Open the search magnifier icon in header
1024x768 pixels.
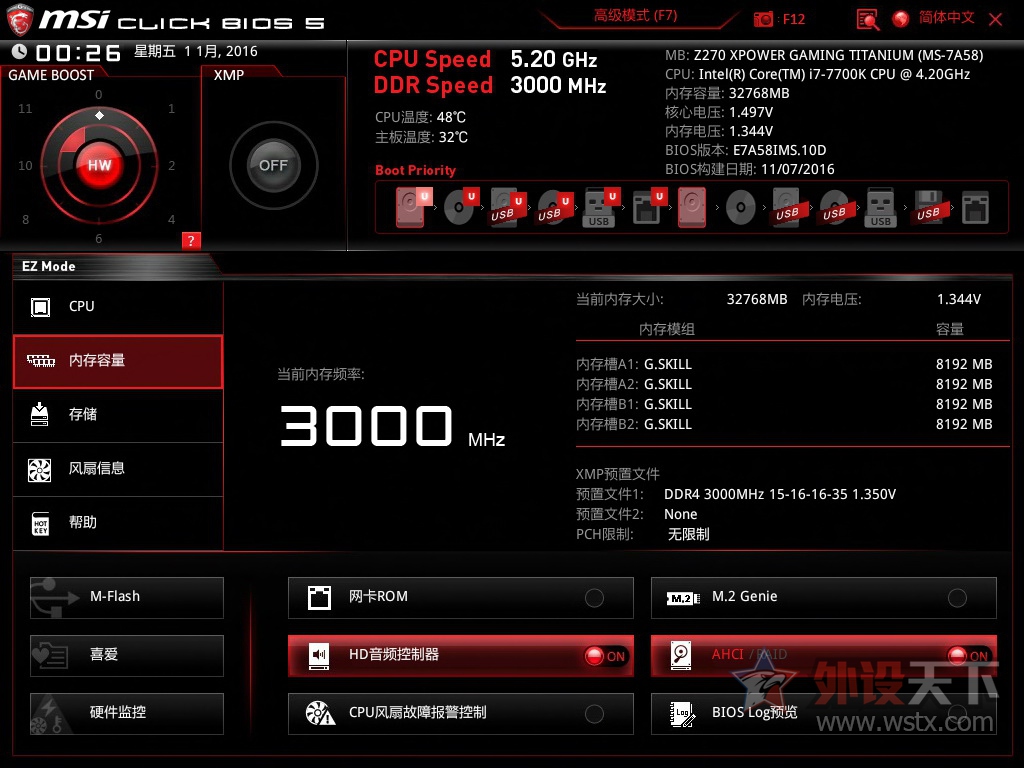point(867,20)
